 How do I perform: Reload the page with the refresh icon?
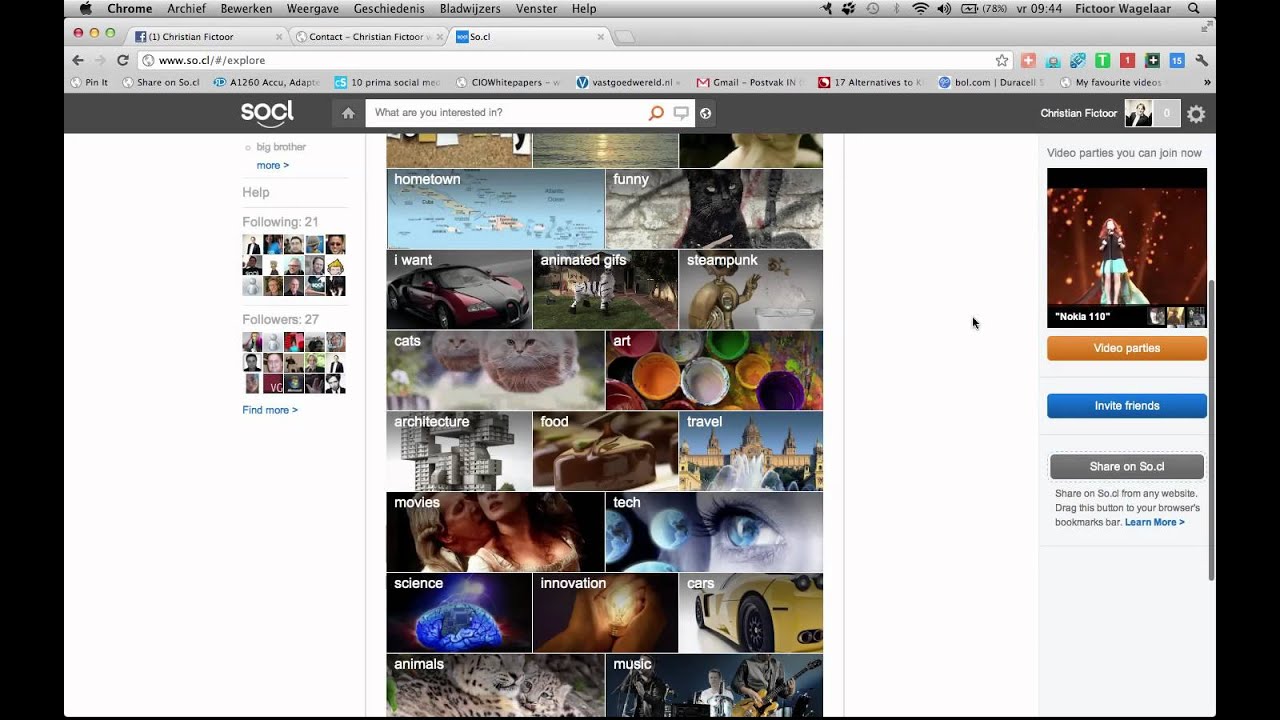[122, 60]
